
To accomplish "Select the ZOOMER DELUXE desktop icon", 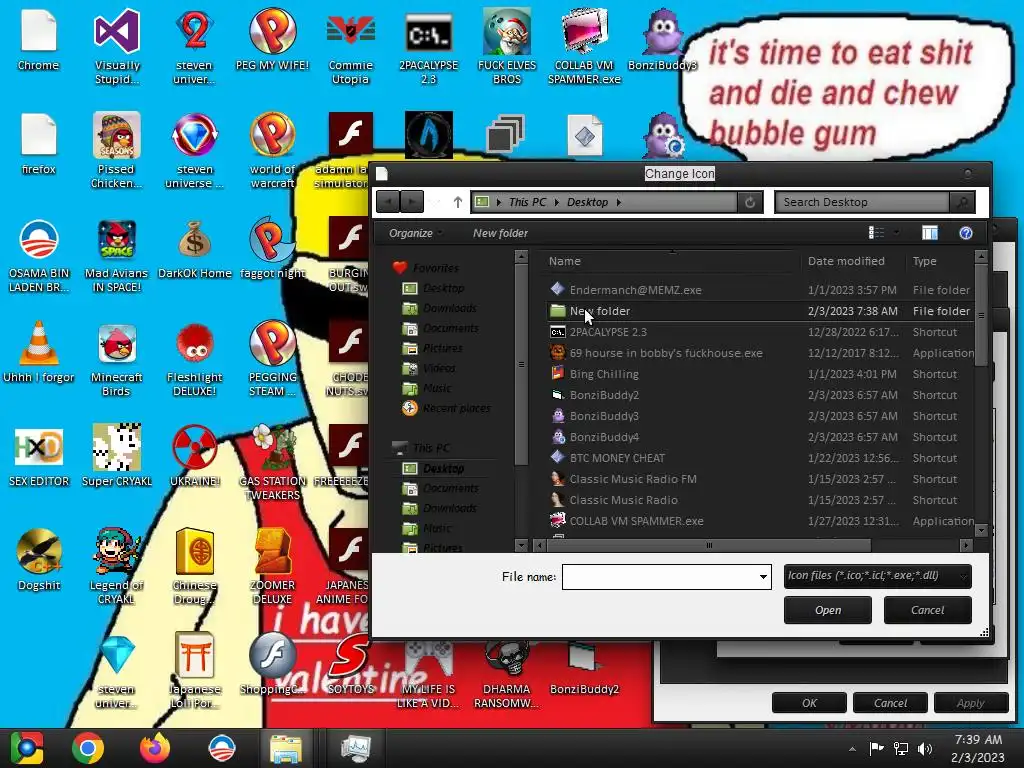I will click(272, 566).
